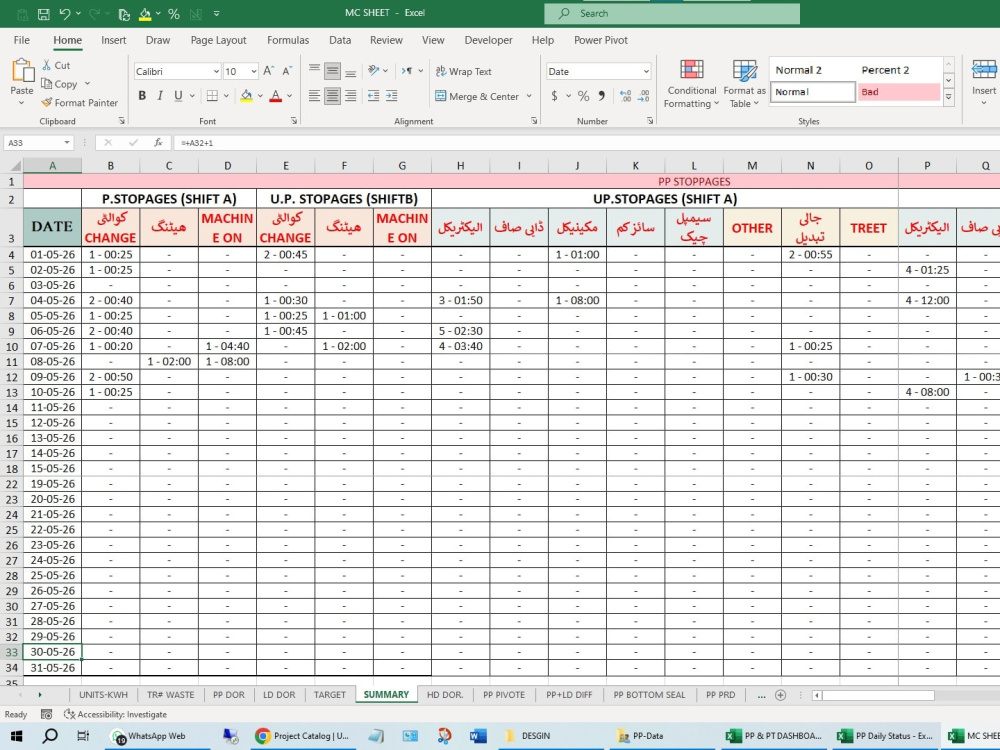Viewport: 1000px width, 750px height.
Task: Toggle Merge & Center
Action: pyautogui.click(x=477, y=96)
